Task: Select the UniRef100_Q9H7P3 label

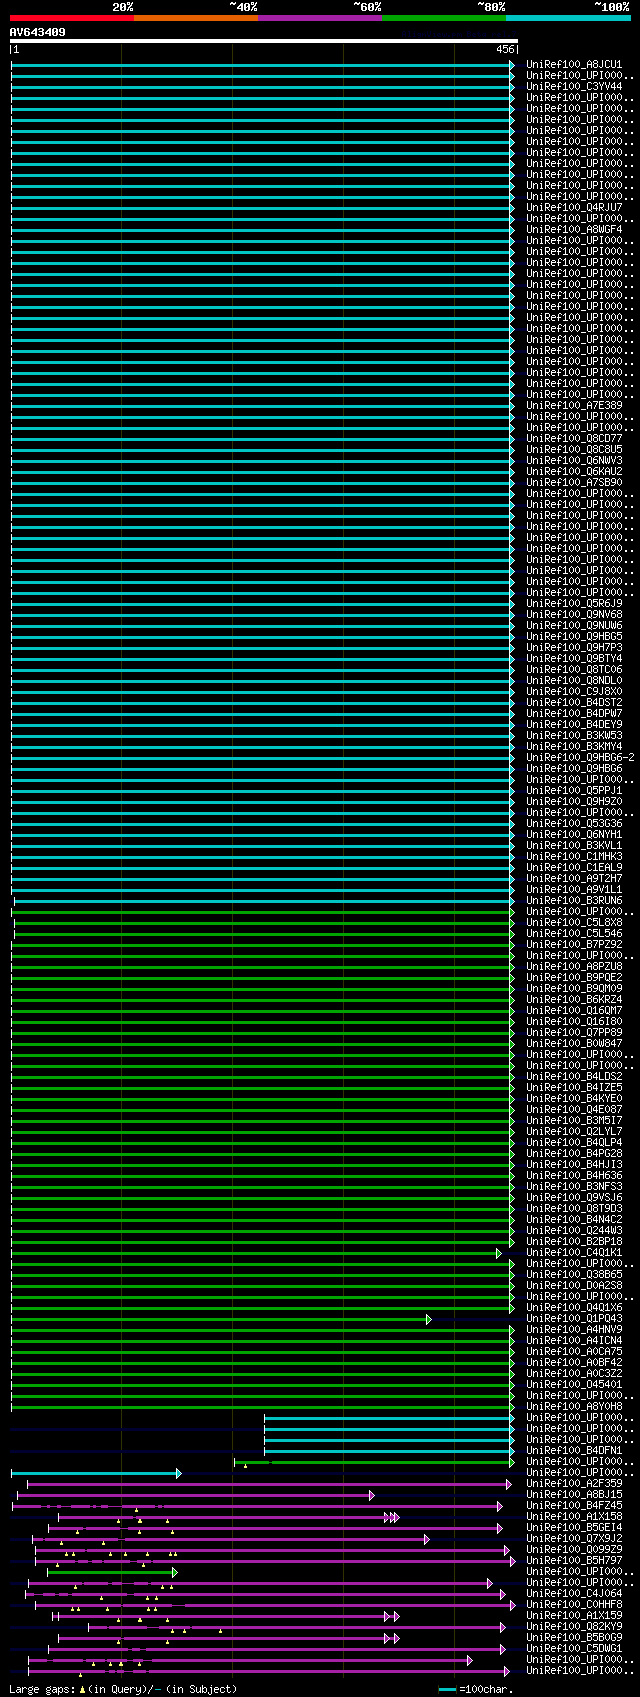Action: click(574, 648)
